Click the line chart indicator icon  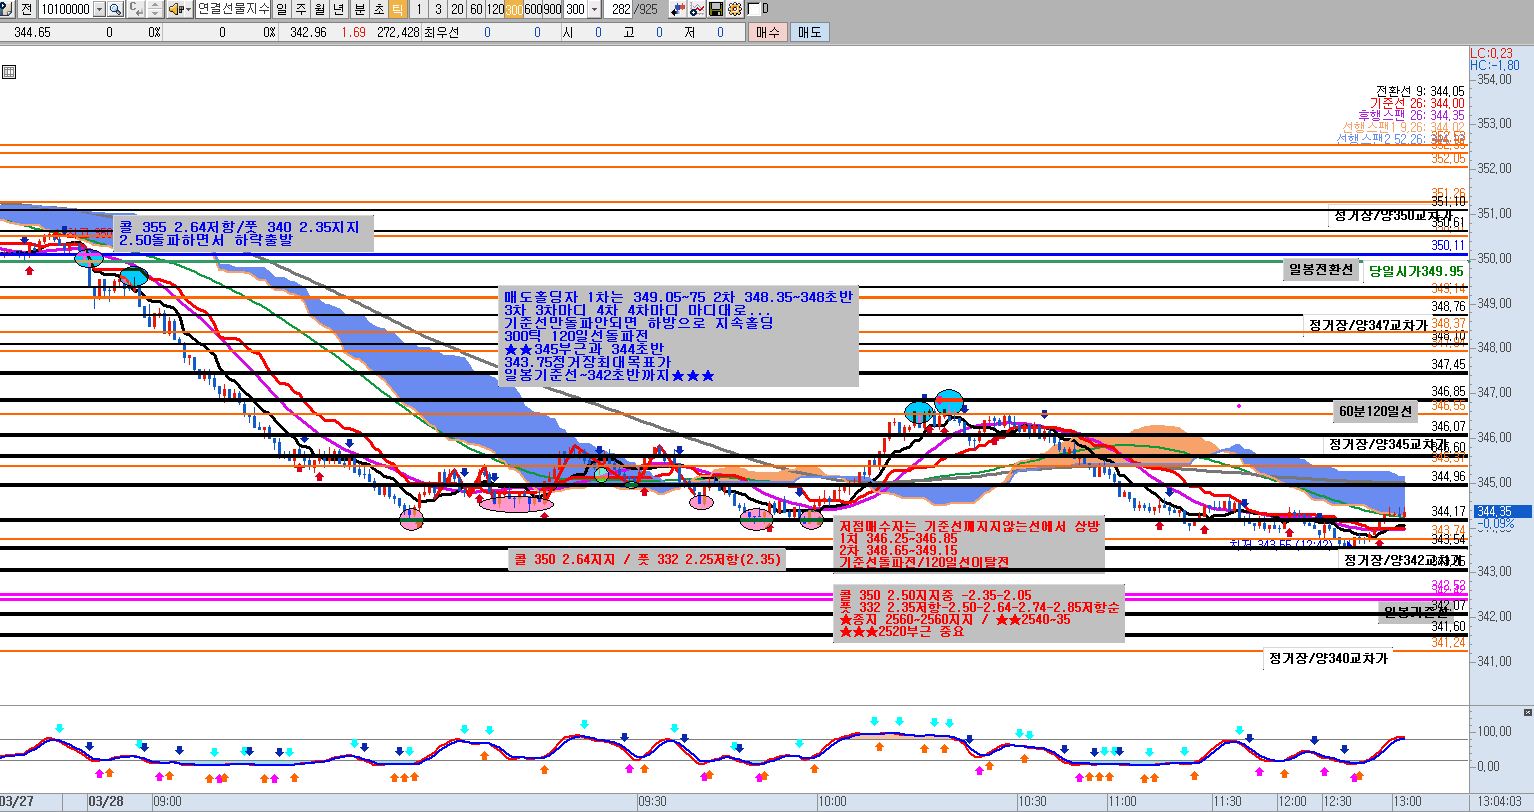click(697, 9)
